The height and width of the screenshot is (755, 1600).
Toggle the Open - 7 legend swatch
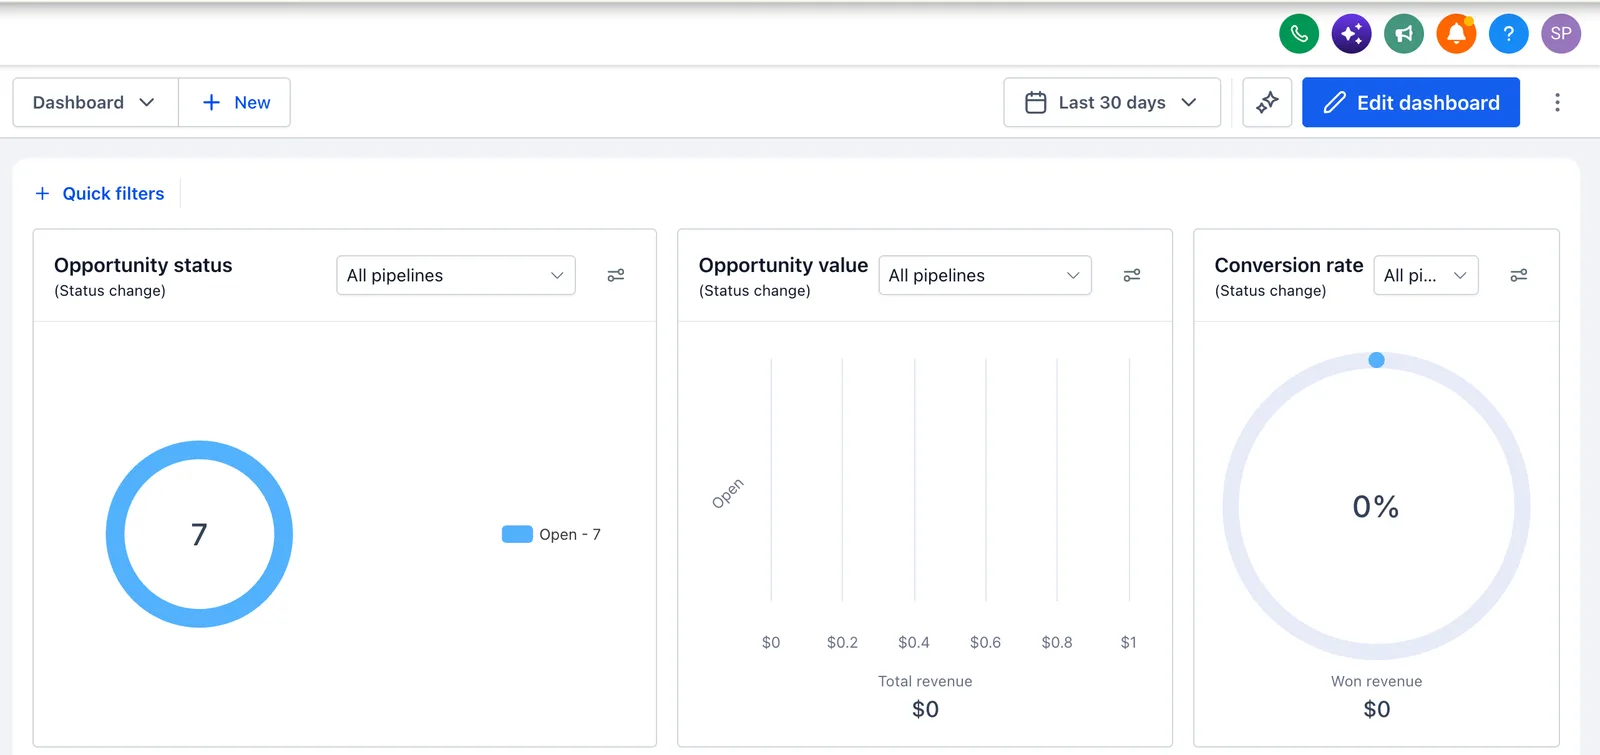tap(517, 534)
